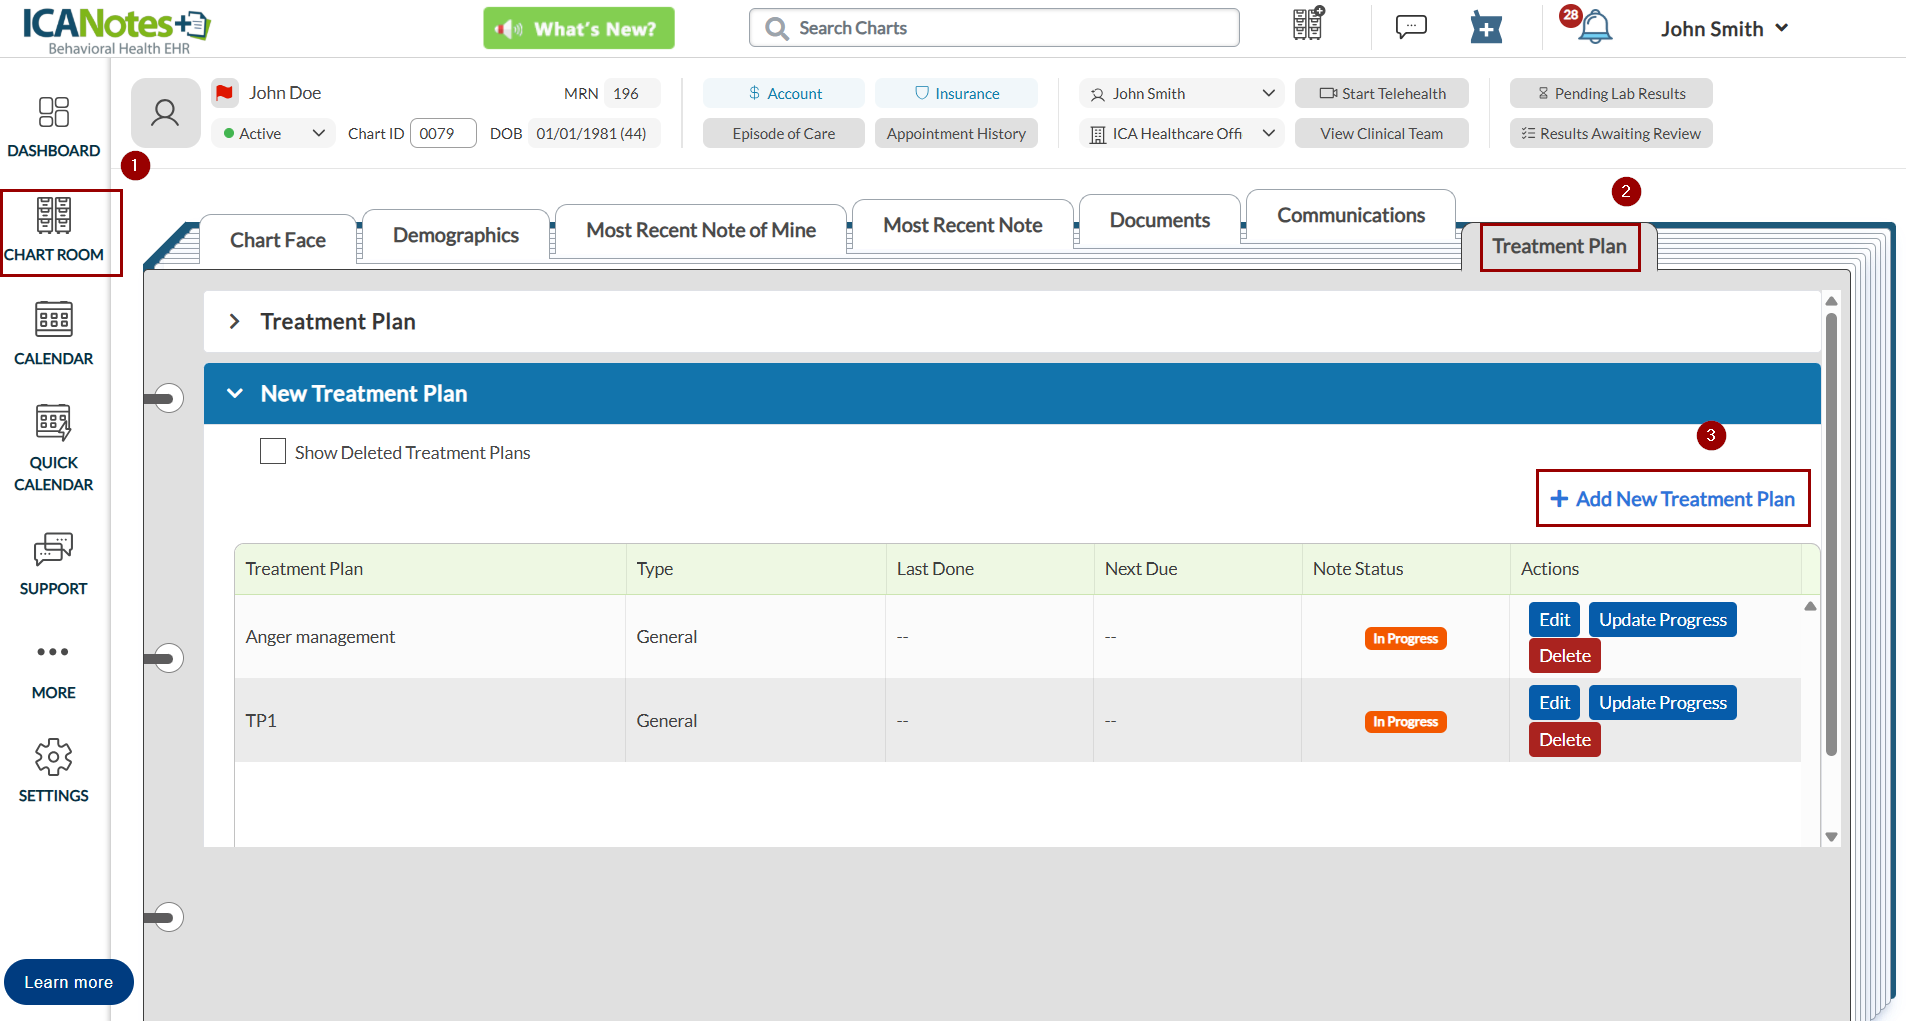Open the Dashboard sidebar icon
This screenshot has height=1021, width=1906.
point(53,112)
